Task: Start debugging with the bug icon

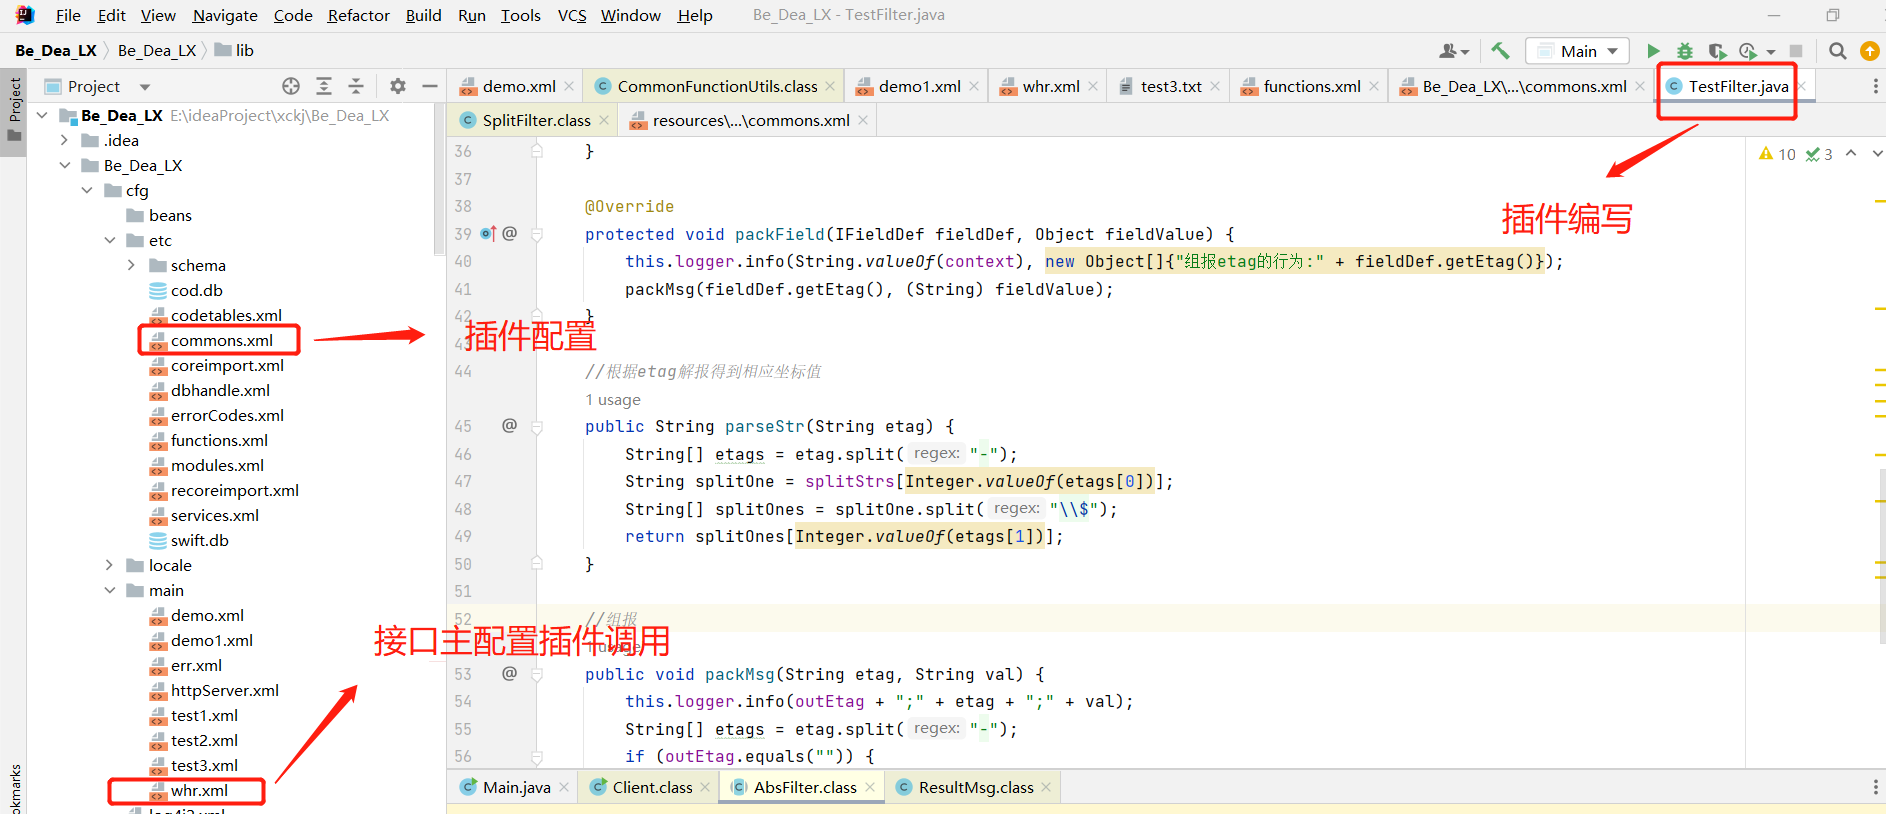Action: pos(1685,50)
